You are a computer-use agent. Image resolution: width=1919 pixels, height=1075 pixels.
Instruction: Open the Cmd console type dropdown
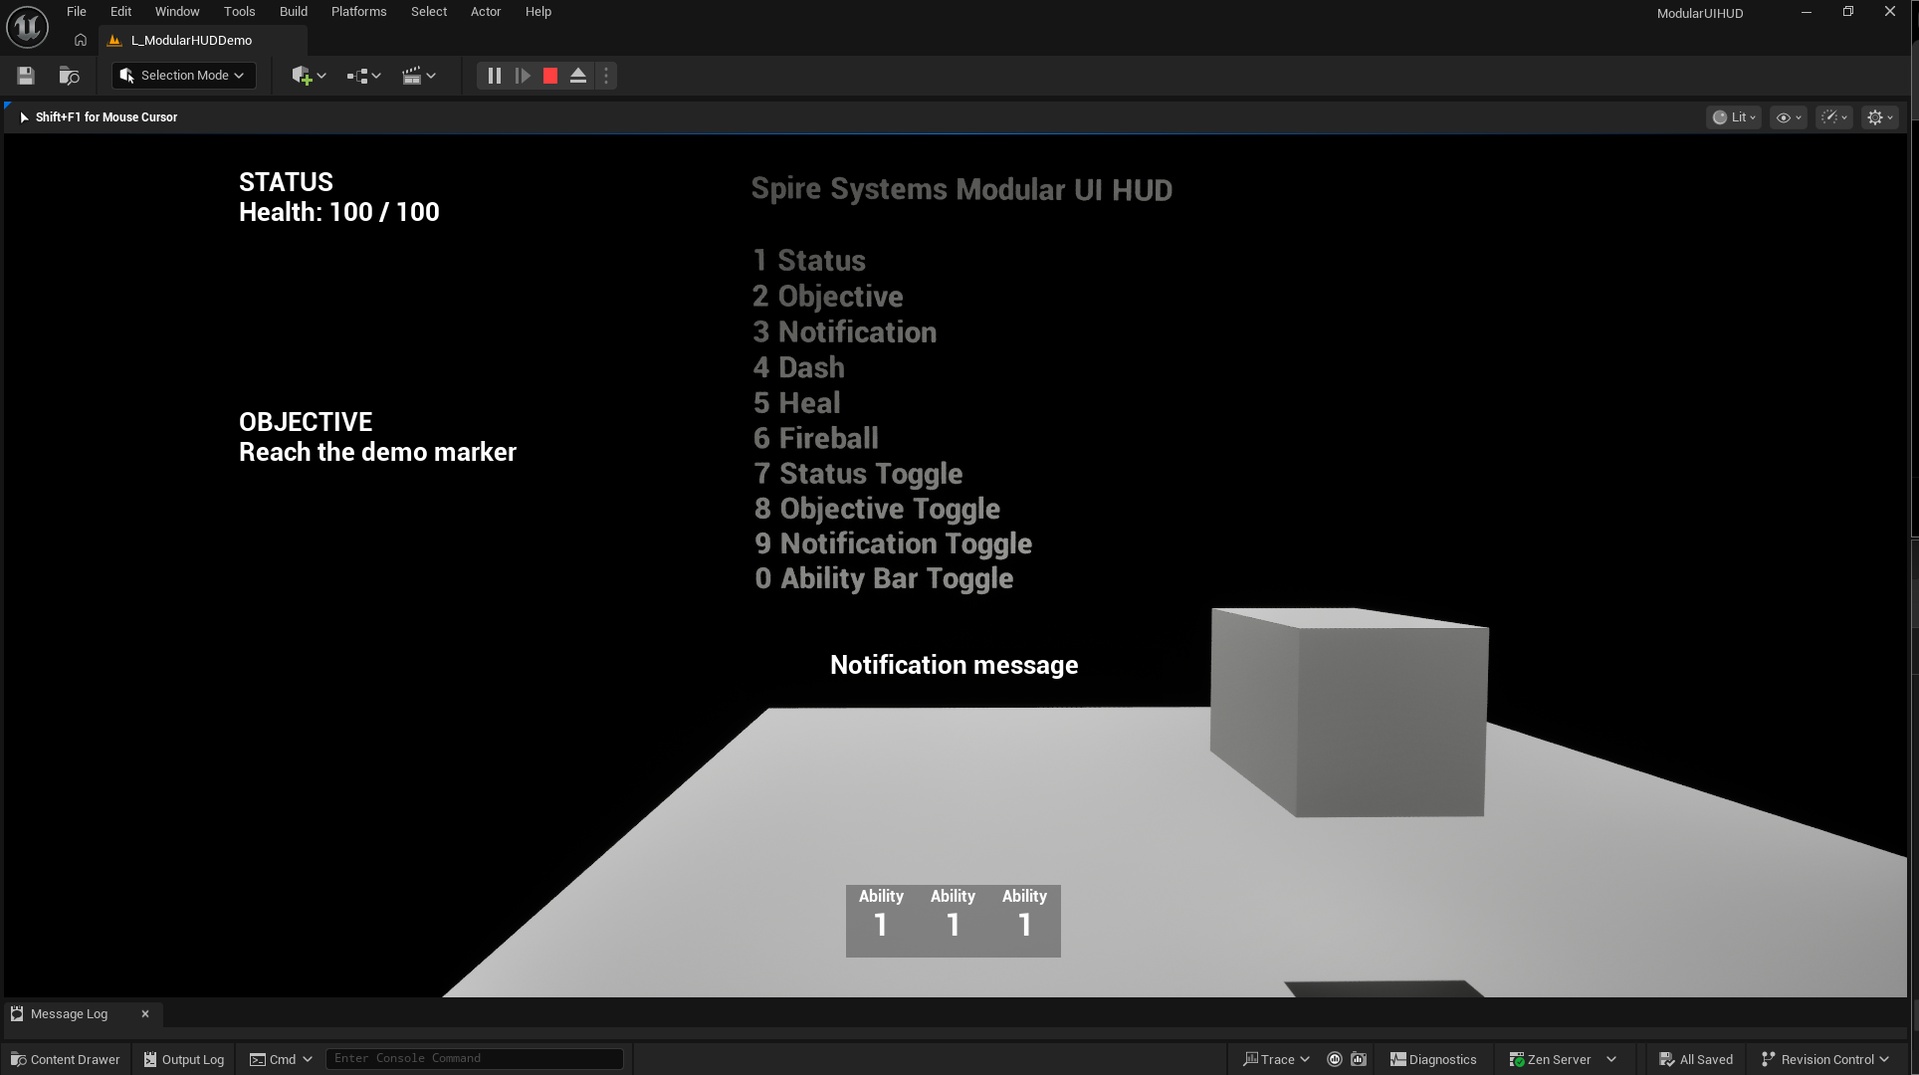281,1060
